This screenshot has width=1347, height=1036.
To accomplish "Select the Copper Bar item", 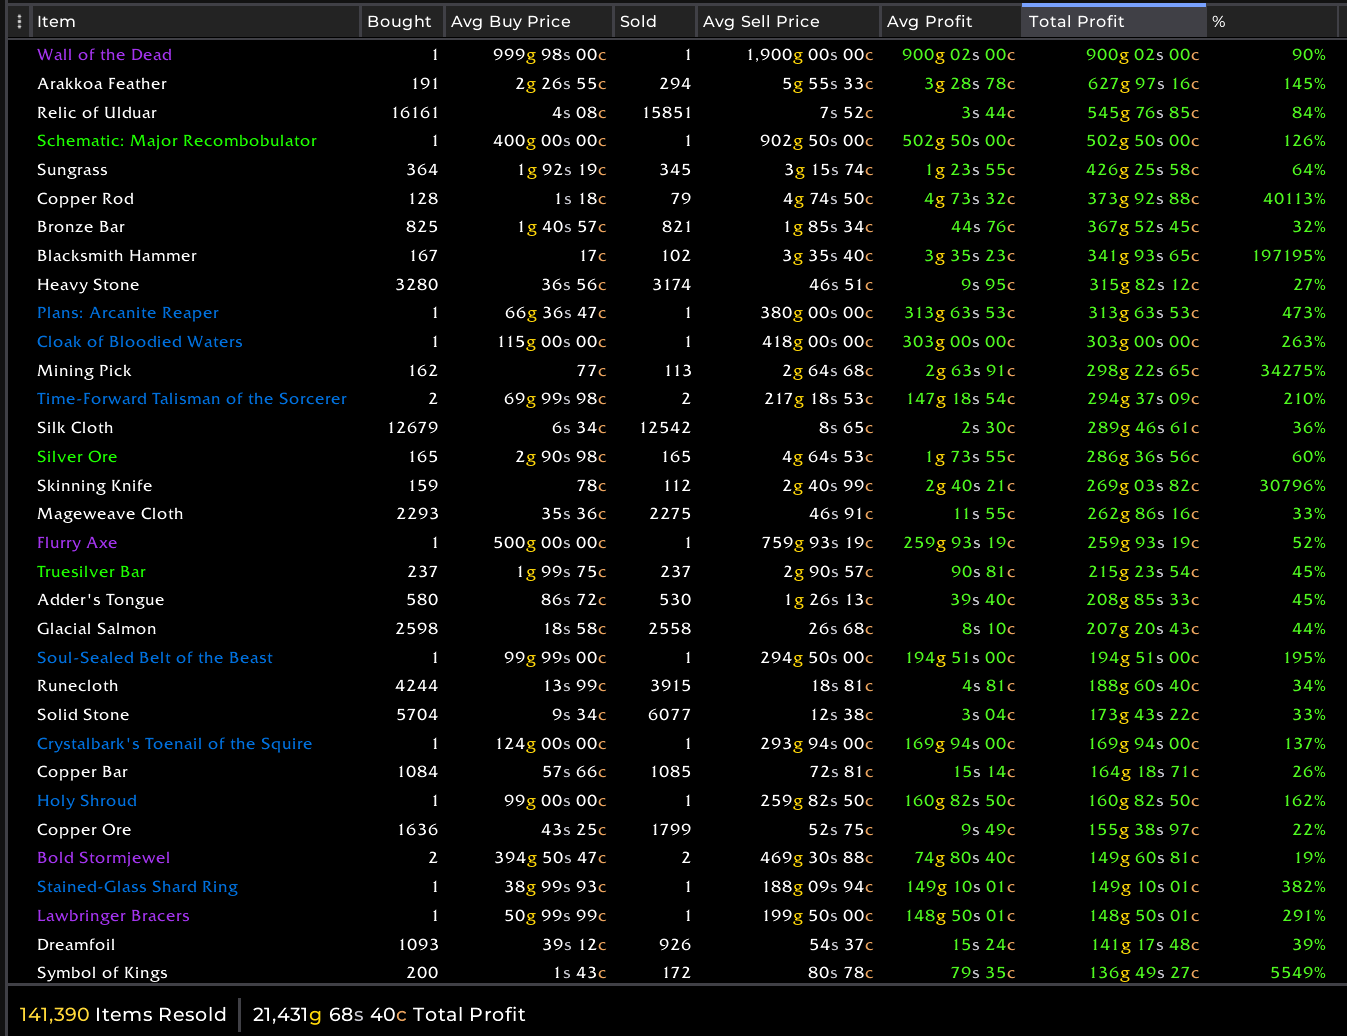I will 82,772.
